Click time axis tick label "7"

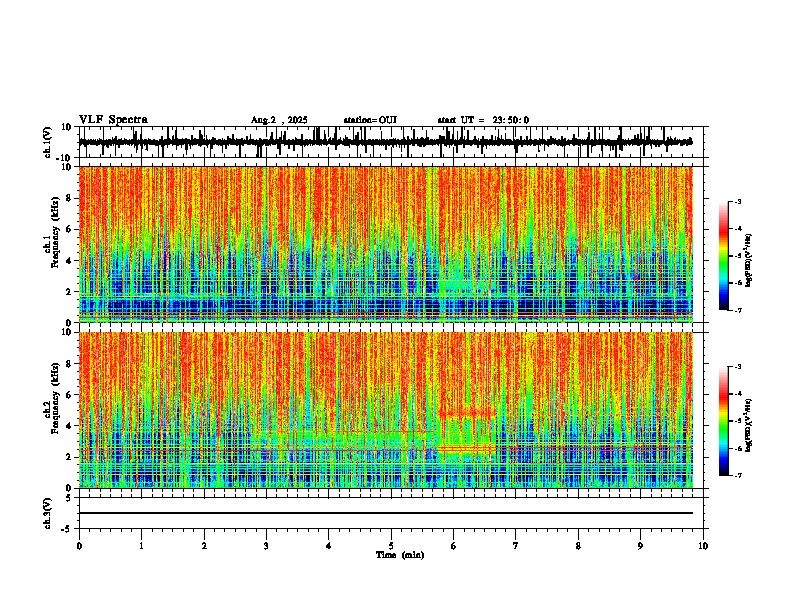click(x=516, y=546)
